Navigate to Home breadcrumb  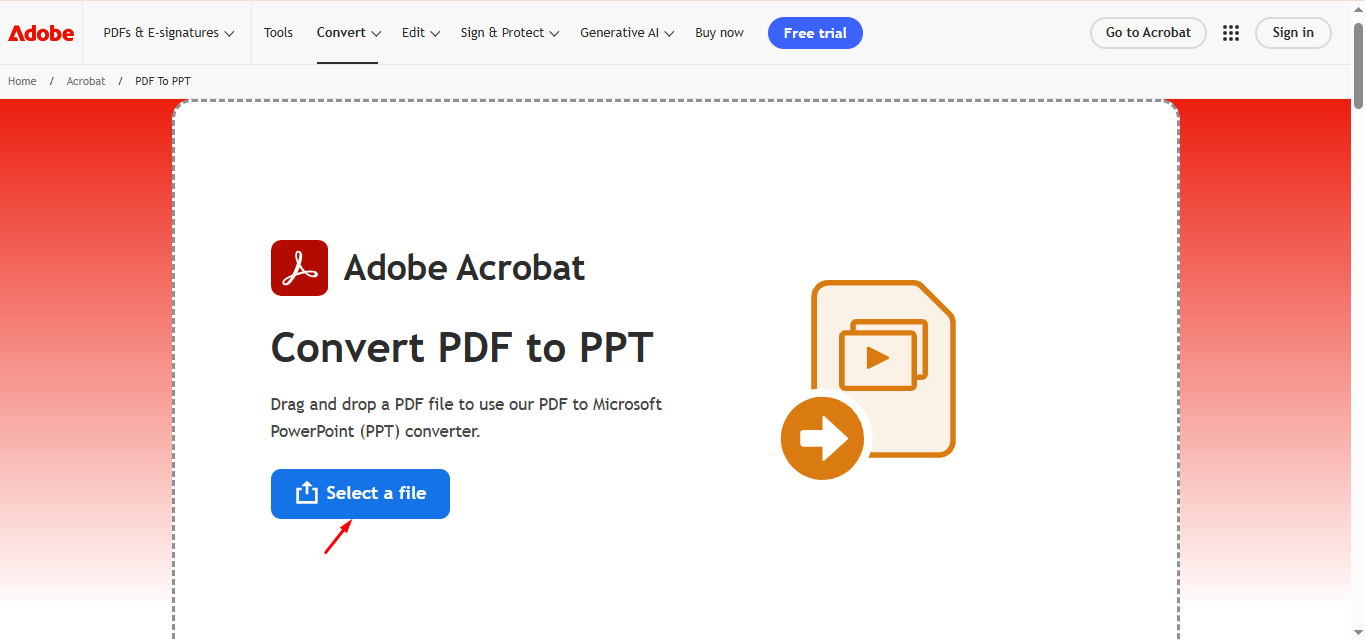coord(22,81)
